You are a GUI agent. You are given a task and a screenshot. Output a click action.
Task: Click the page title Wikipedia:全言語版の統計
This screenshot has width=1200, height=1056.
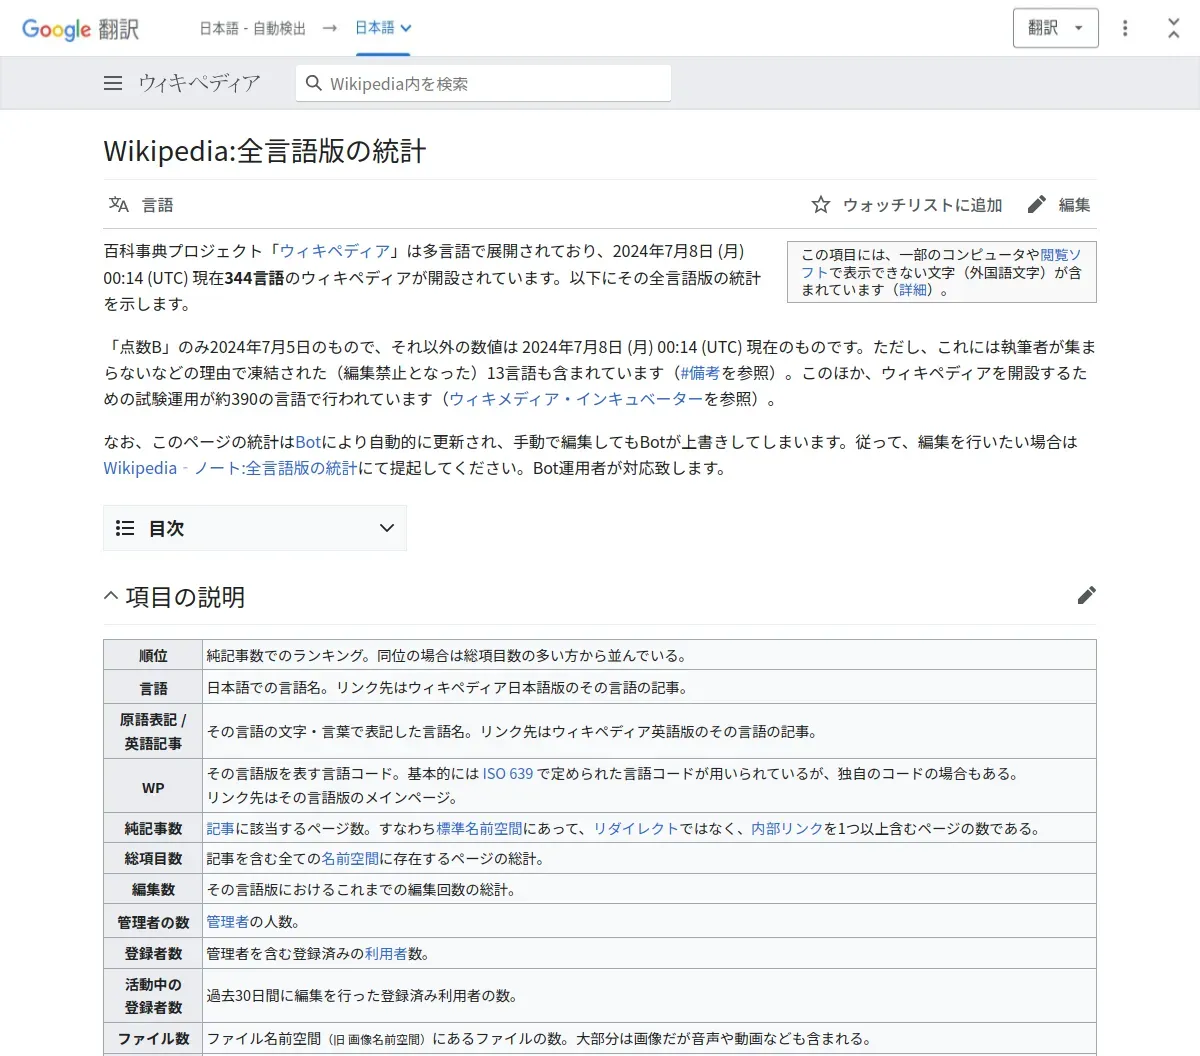265,151
